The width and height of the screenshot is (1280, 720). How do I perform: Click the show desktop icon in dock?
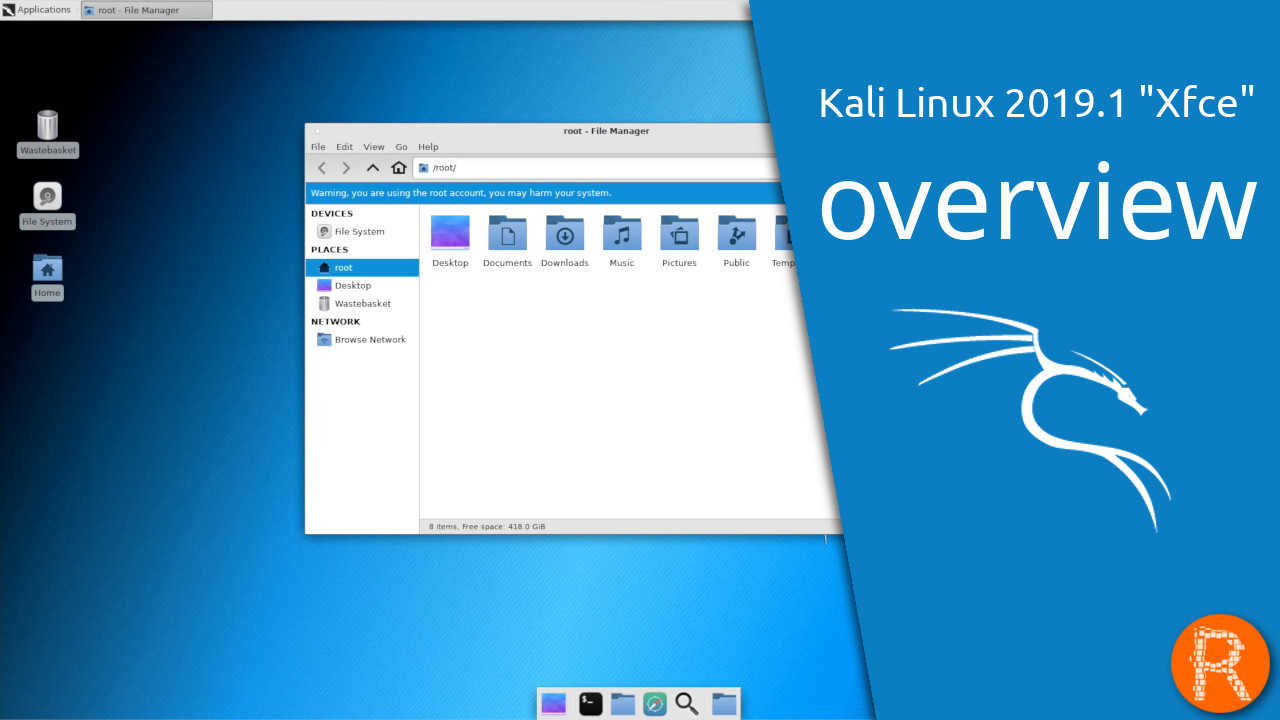pos(554,704)
